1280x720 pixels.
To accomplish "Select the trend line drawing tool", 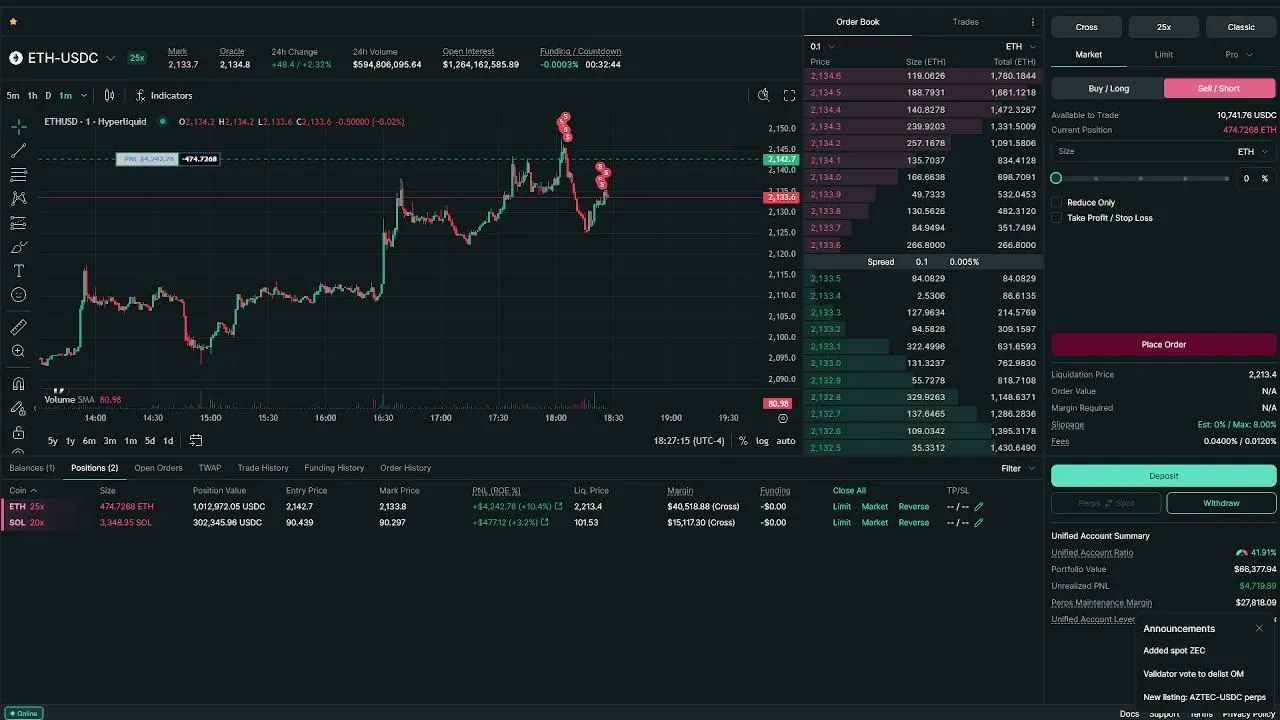I will click(x=18, y=151).
